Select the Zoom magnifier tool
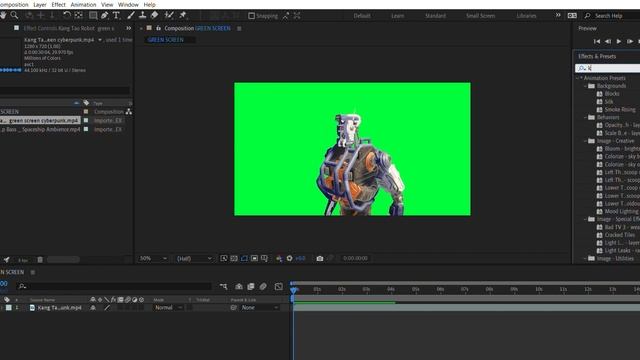 (x=14, y=15)
